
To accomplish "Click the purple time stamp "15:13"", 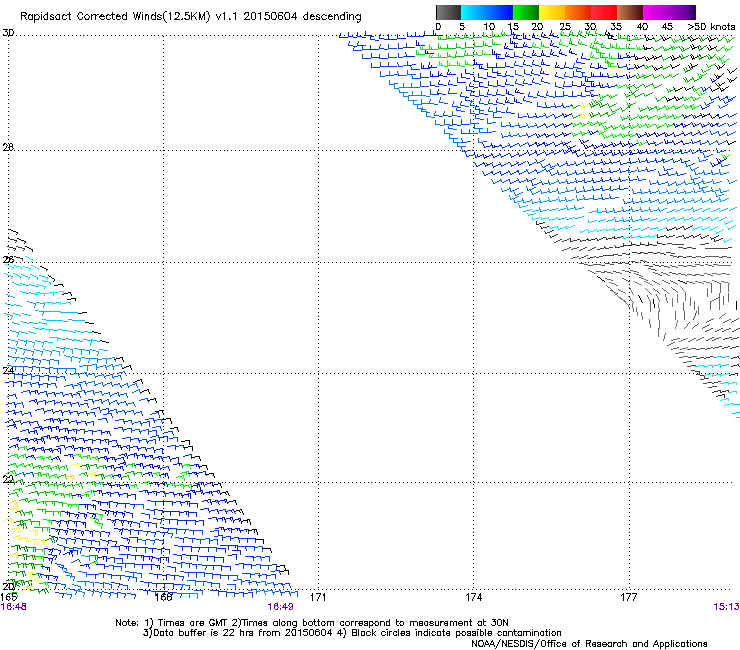I will [726, 607].
